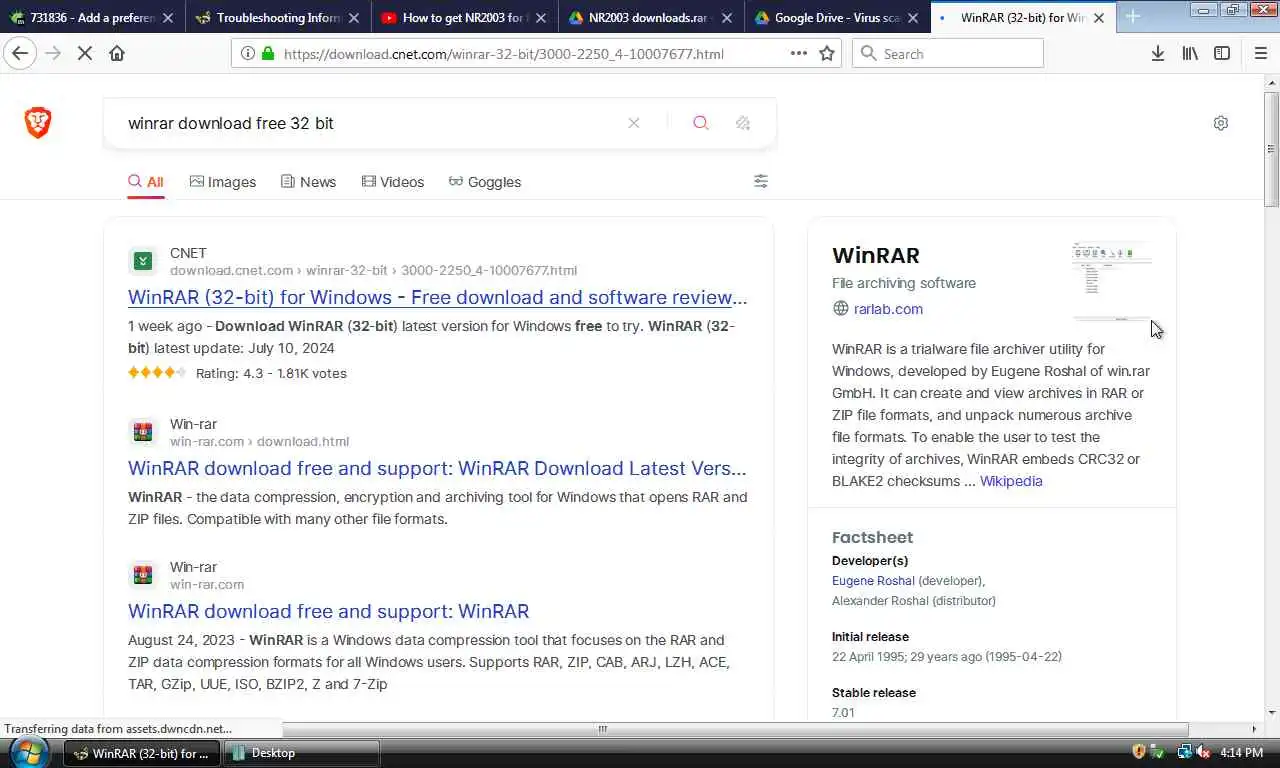This screenshot has height=768, width=1280.
Task: Click the CNET result favicon
Action: click(143, 261)
